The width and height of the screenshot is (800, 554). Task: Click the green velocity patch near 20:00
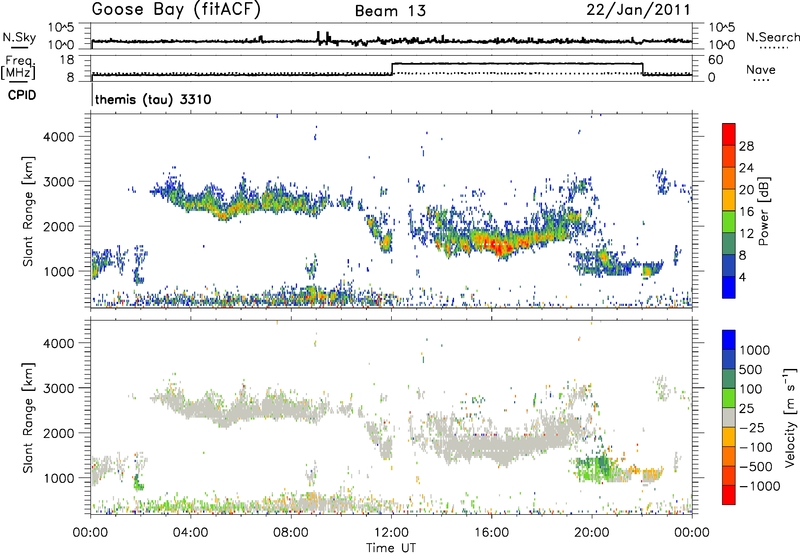594,468
